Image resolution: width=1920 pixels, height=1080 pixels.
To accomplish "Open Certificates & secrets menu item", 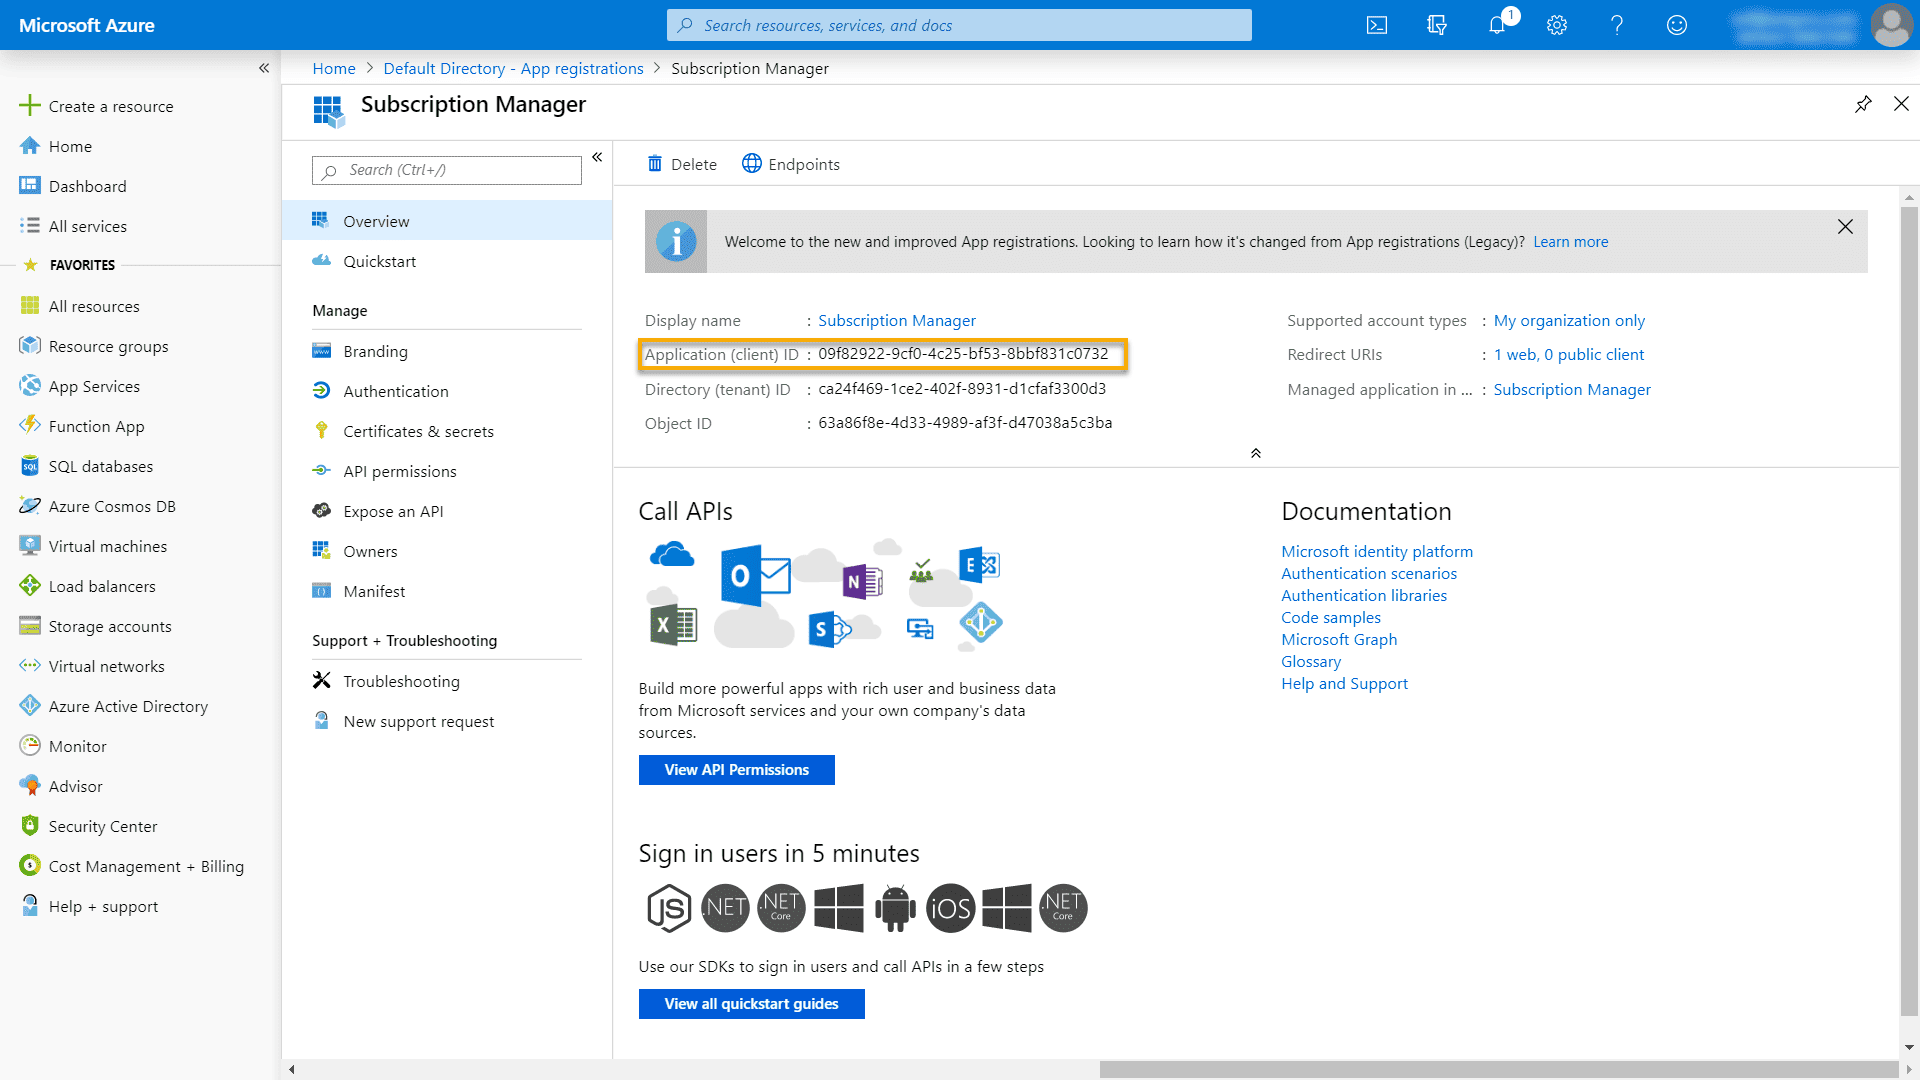I will pyautogui.click(x=418, y=431).
